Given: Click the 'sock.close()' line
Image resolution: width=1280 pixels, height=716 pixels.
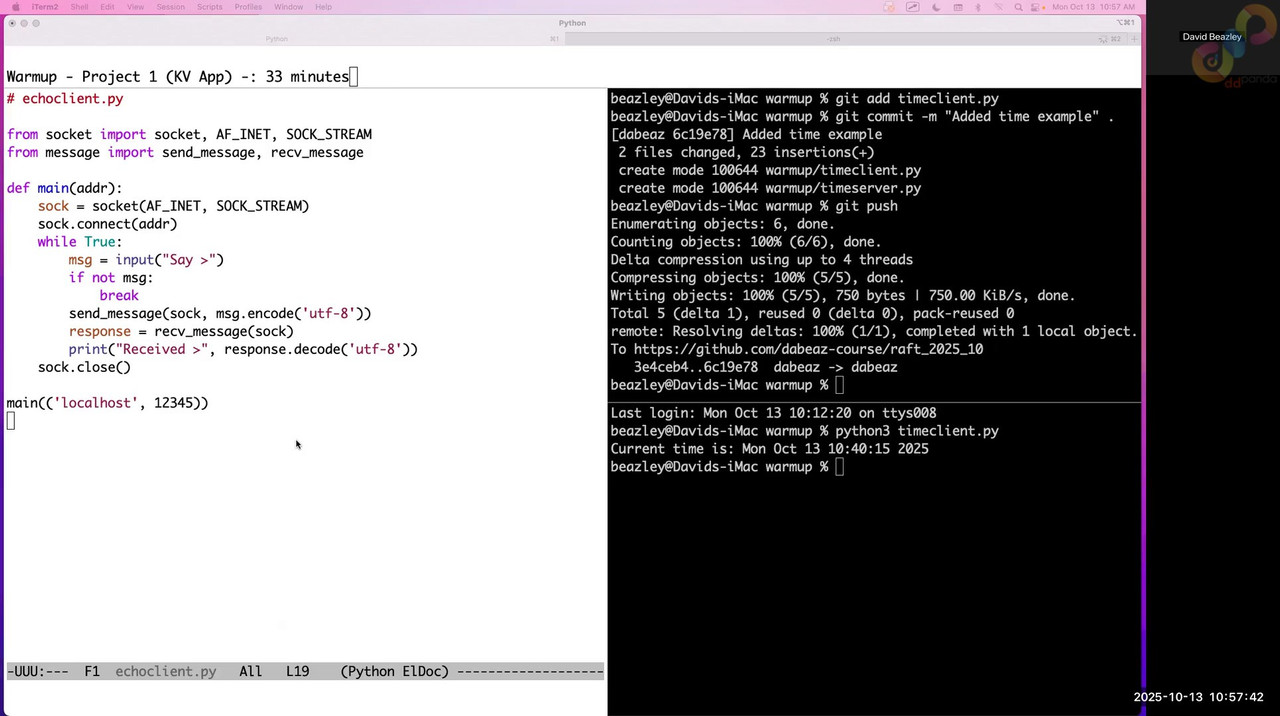Looking at the screenshot, I should 84,367.
